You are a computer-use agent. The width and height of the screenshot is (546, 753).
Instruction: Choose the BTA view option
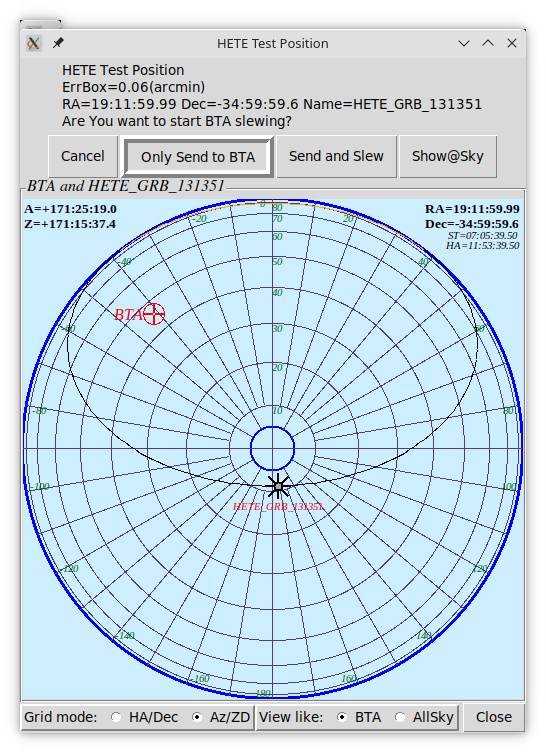click(341, 717)
